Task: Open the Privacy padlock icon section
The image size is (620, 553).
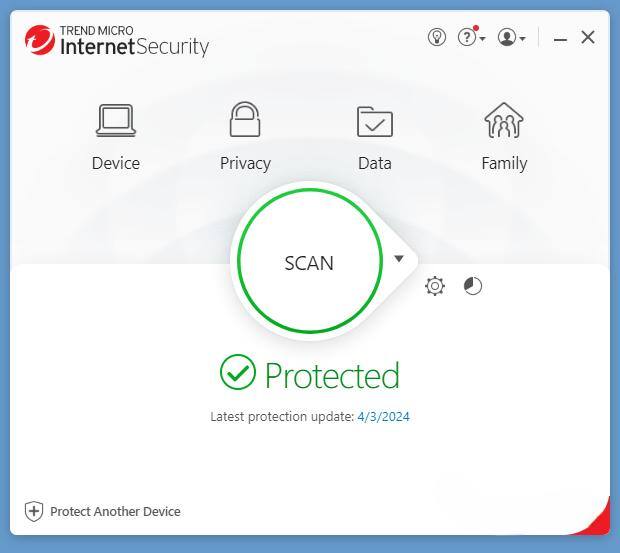Action: [x=245, y=121]
